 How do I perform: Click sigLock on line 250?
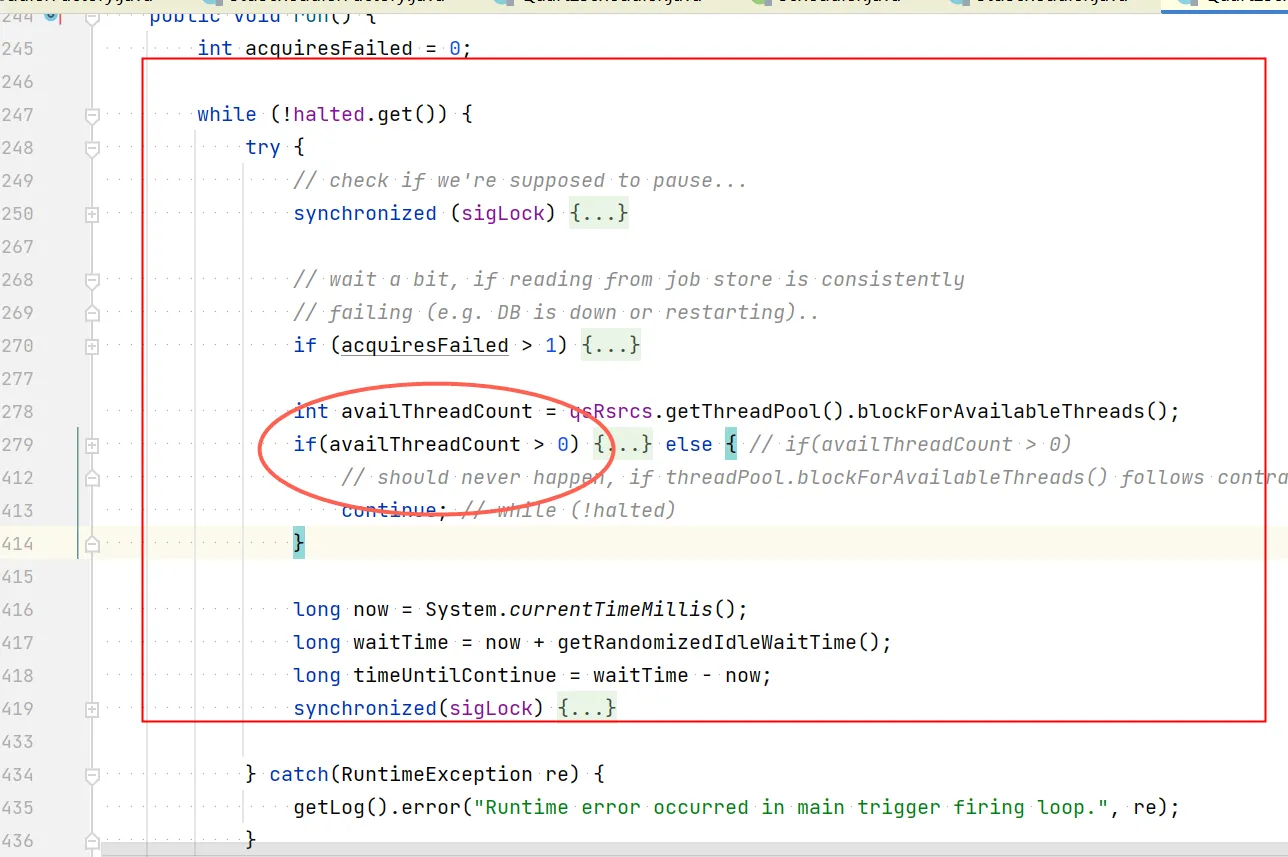tap(503, 214)
